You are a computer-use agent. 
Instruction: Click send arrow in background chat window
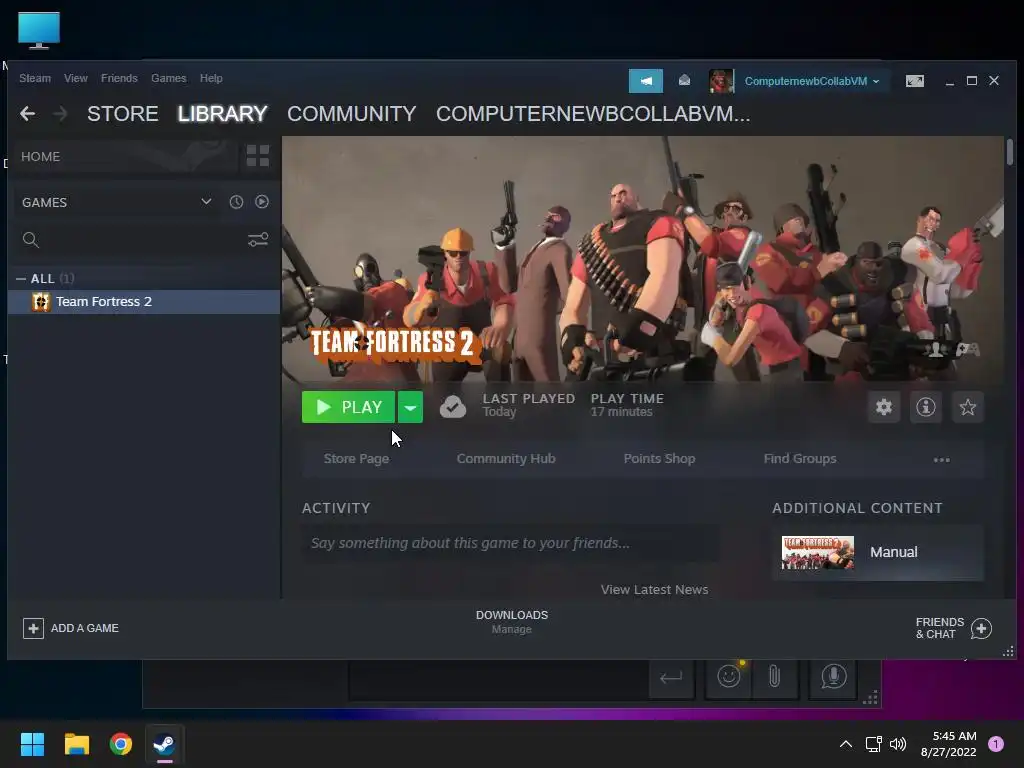click(671, 678)
